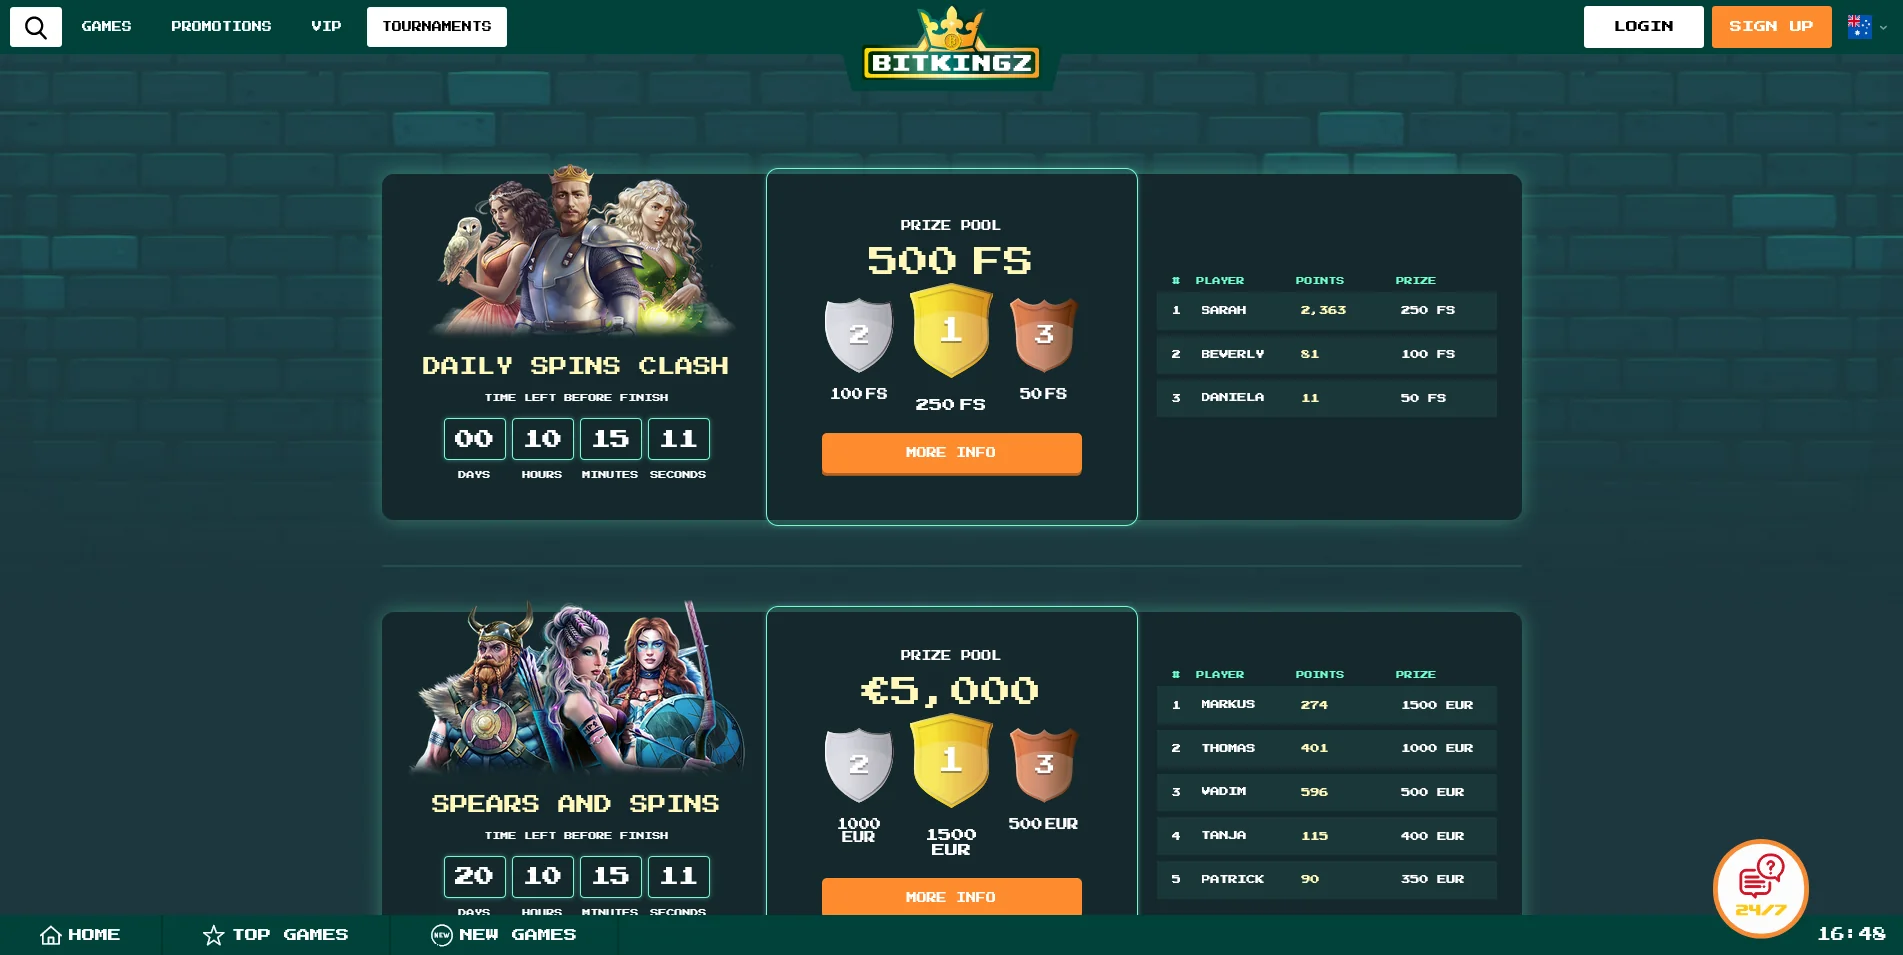Image resolution: width=1903 pixels, height=955 pixels.
Task: Click the New Games badge icon
Action: point(442,935)
